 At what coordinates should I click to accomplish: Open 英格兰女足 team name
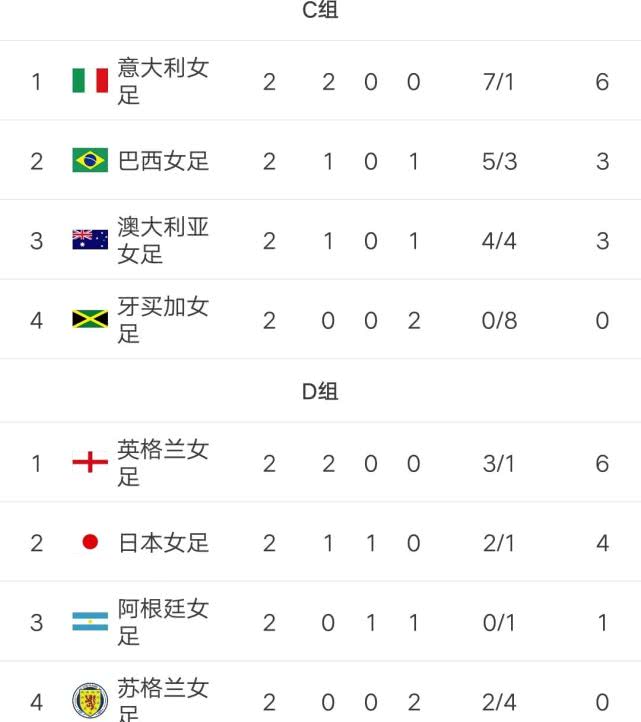click(163, 463)
